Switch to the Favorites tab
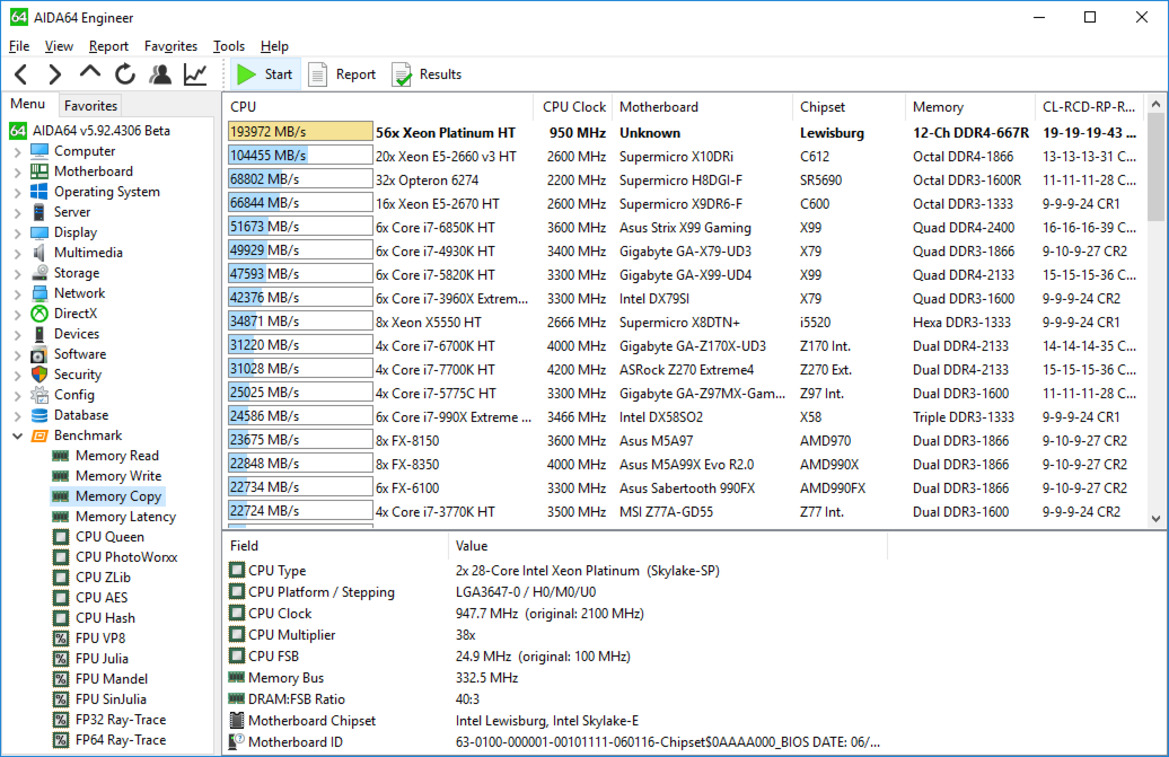Image resolution: width=1169 pixels, height=757 pixels. coord(90,106)
